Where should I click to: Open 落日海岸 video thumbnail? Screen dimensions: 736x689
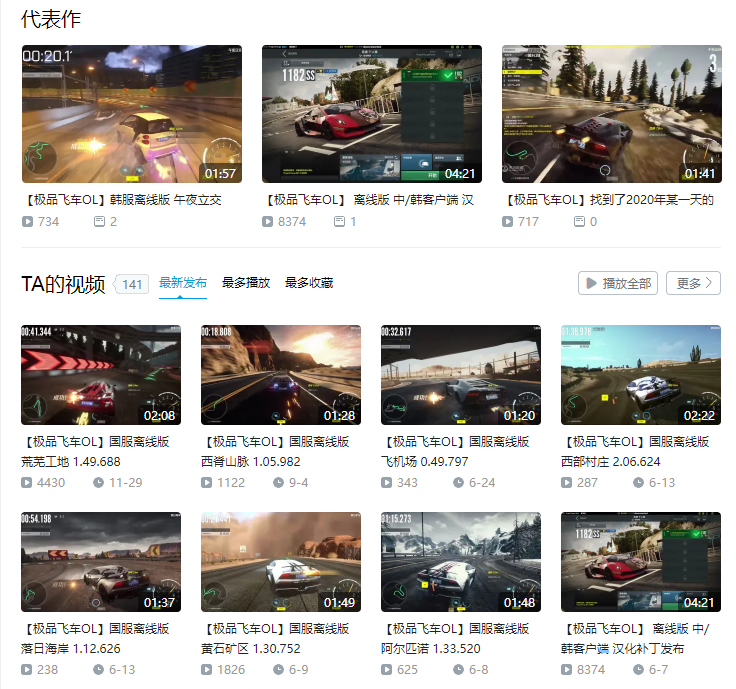[101, 562]
